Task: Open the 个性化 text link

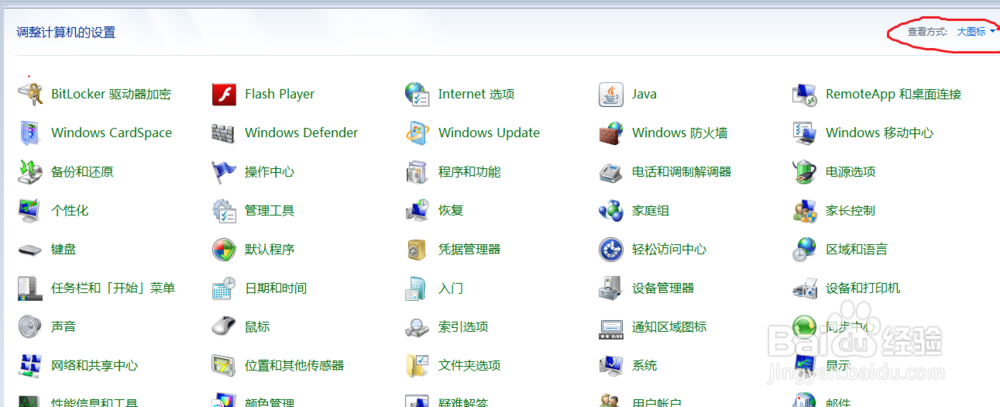Action: coord(70,211)
